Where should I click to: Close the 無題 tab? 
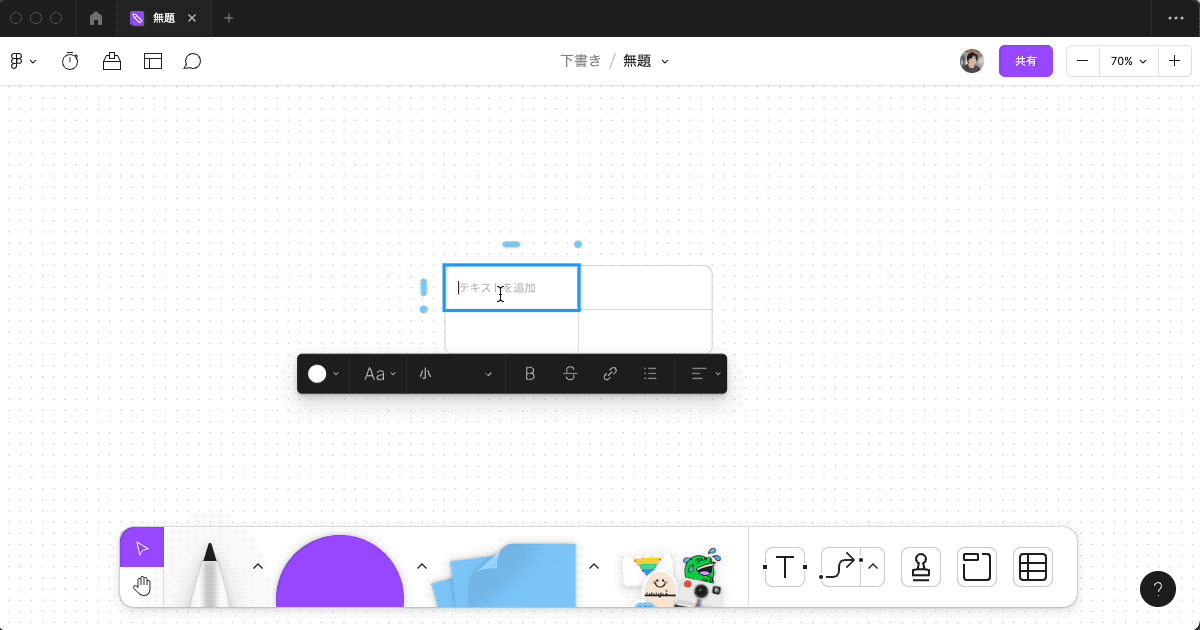pyautogui.click(x=192, y=18)
